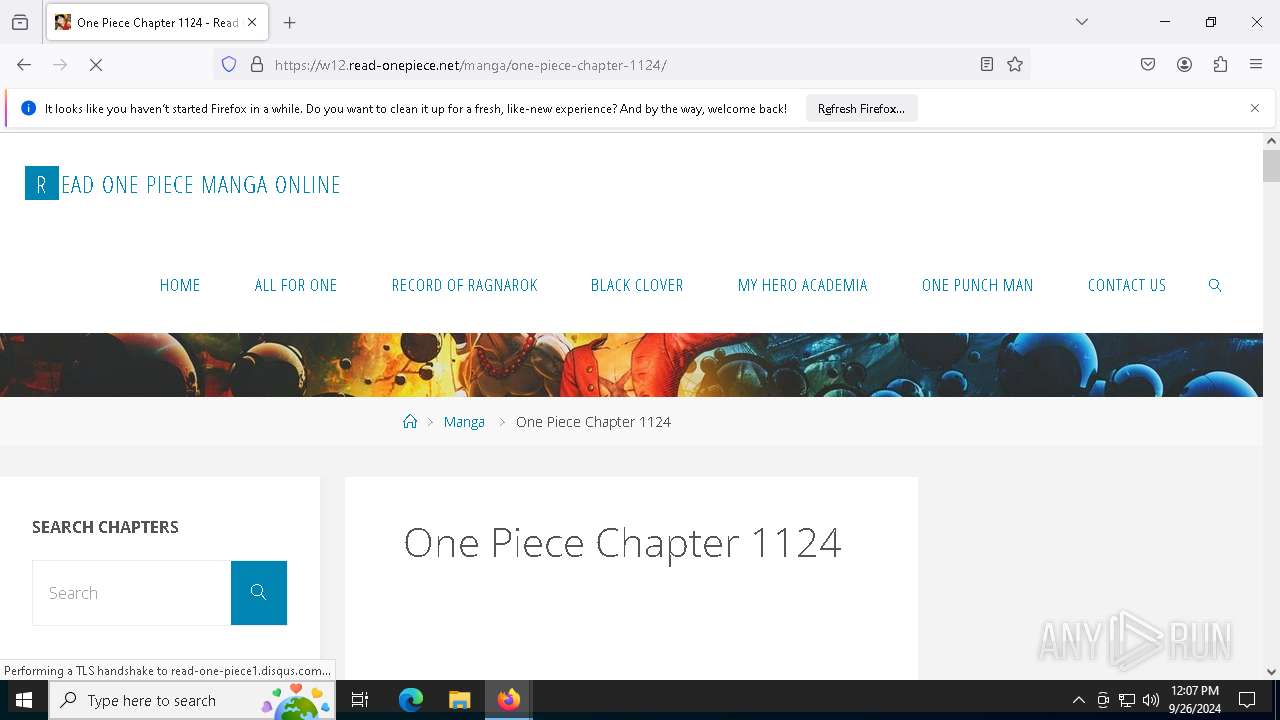This screenshot has height=720, width=1280.
Task: Open Firefox View tab list icon
Action: click(x=20, y=22)
